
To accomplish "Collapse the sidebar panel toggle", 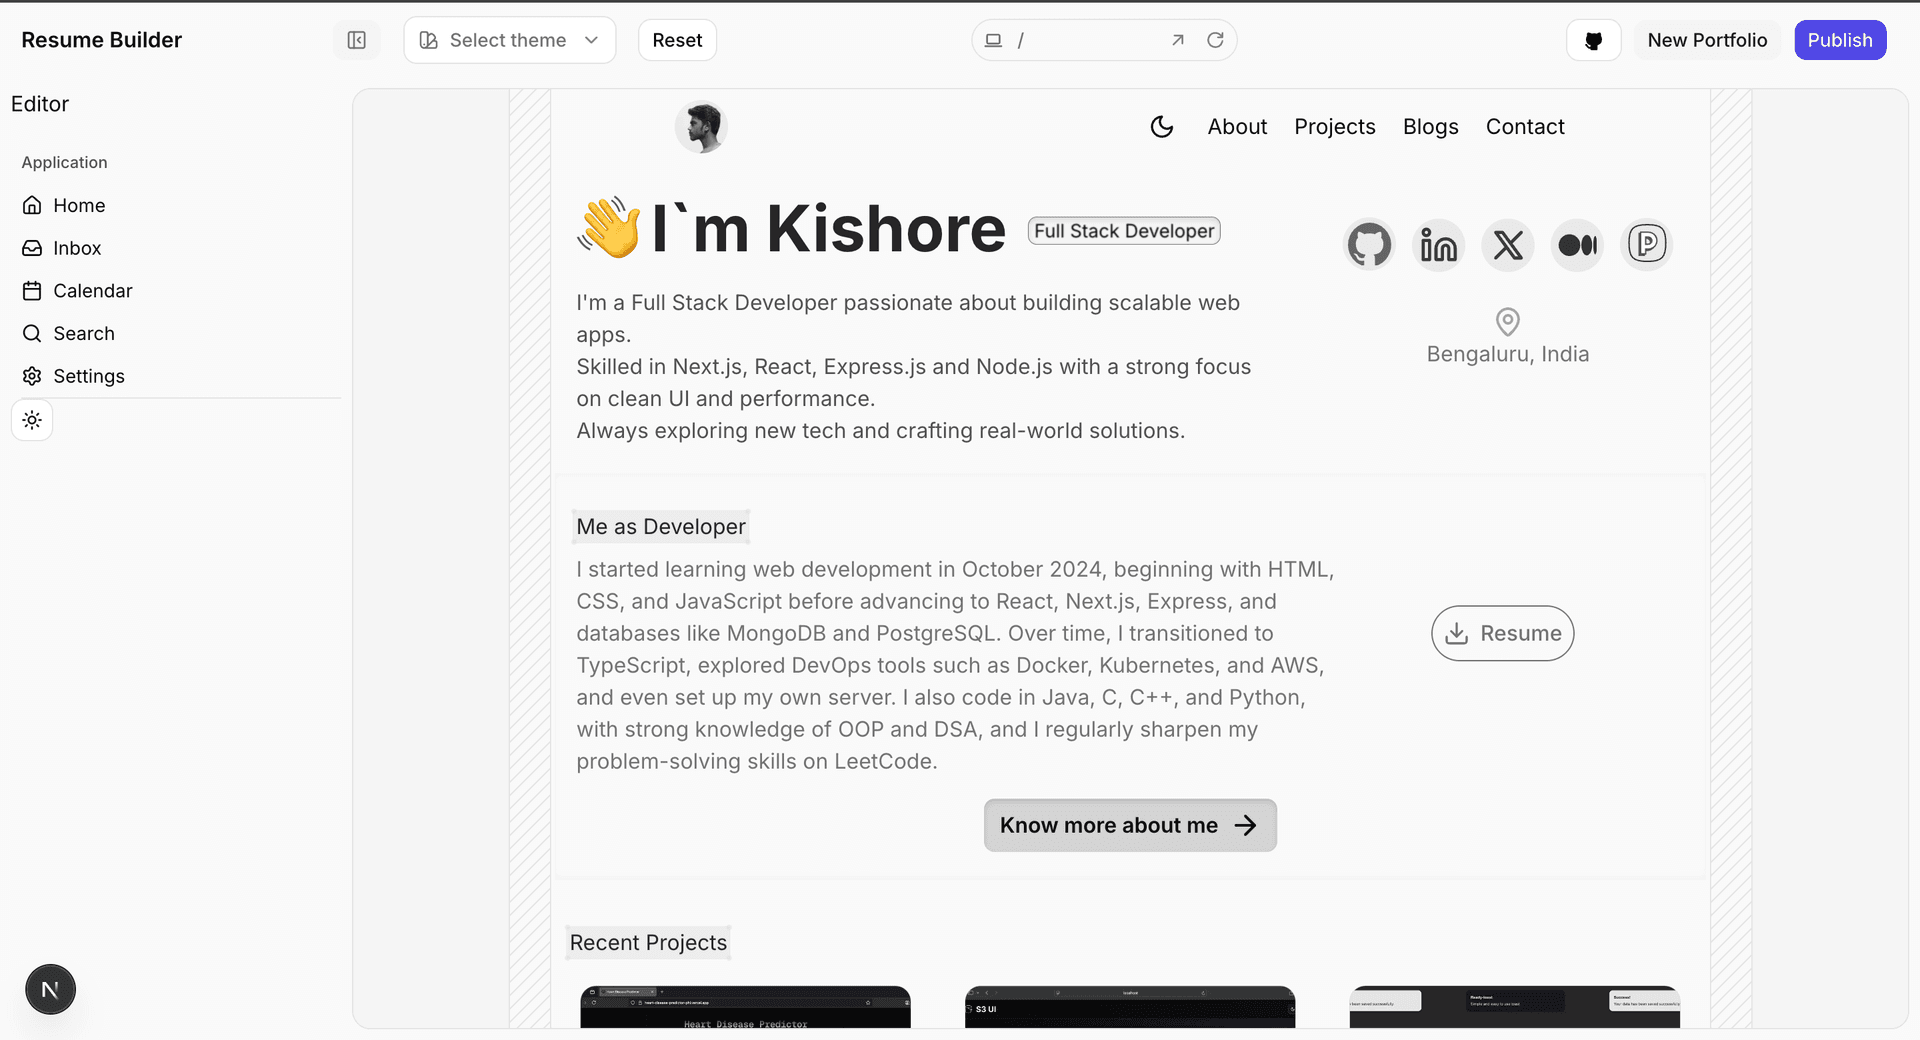I will point(356,40).
